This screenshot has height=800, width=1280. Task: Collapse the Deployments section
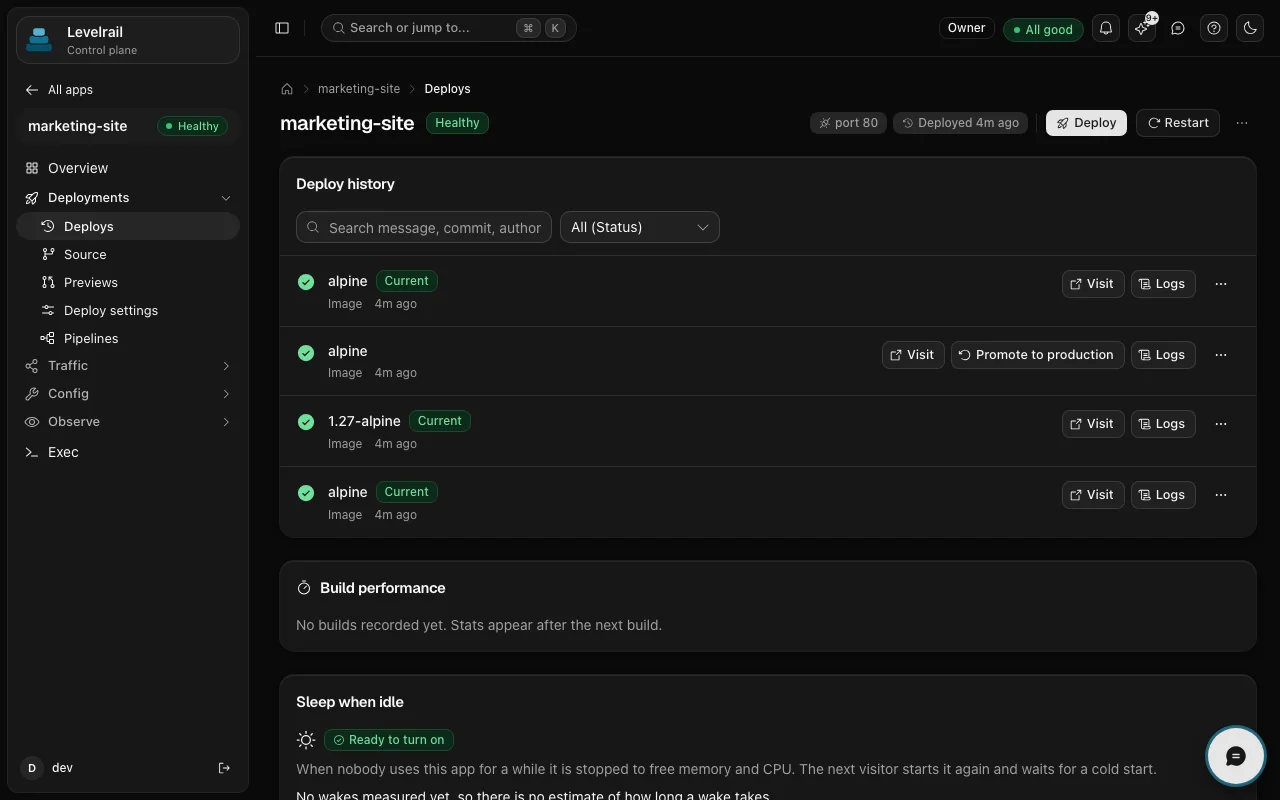tap(128, 198)
